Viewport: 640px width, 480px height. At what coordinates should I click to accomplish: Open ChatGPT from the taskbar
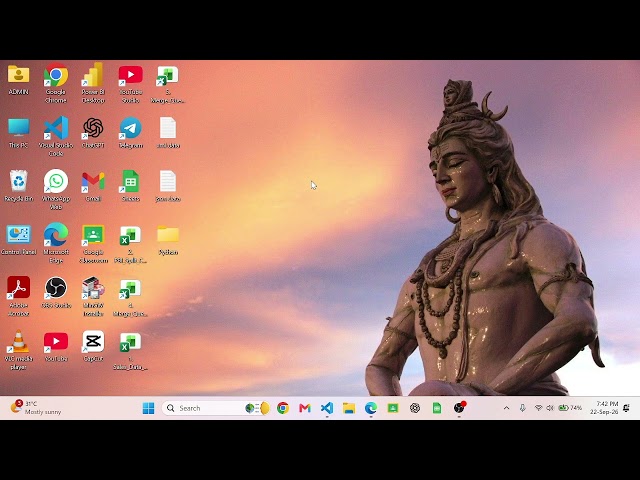415,408
